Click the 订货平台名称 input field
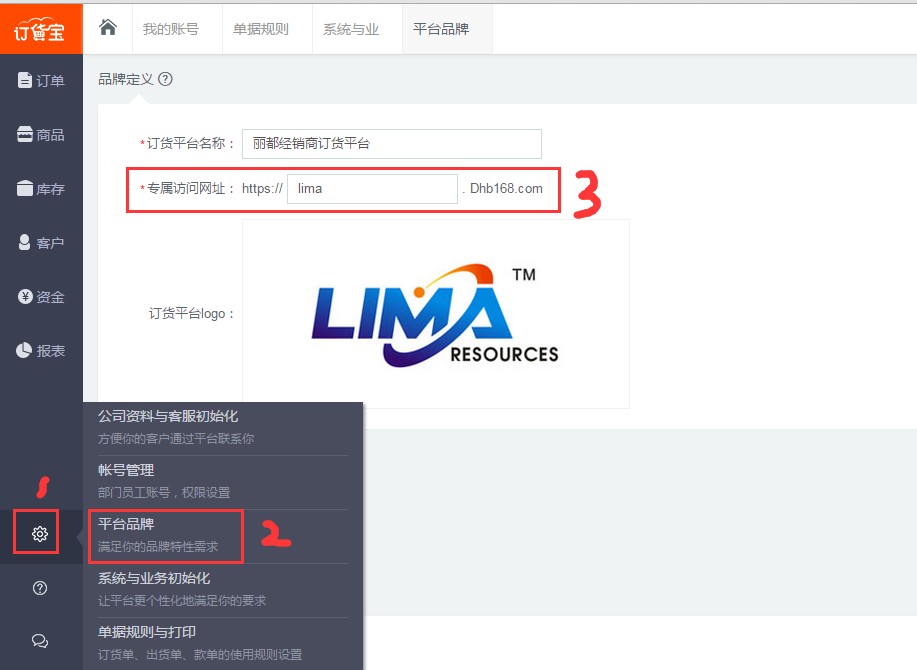Screen dimensions: 917x670 point(391,144)
